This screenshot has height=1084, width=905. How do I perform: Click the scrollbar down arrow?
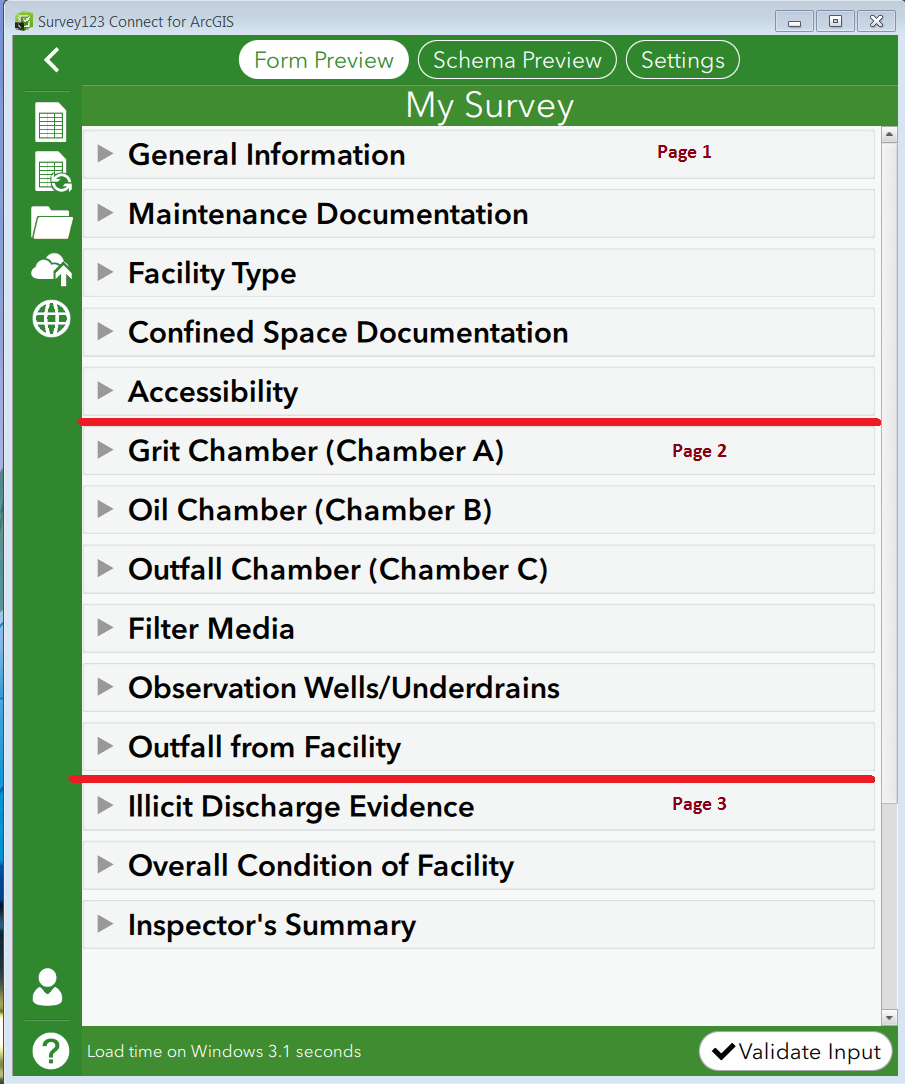click(889, 1018)
